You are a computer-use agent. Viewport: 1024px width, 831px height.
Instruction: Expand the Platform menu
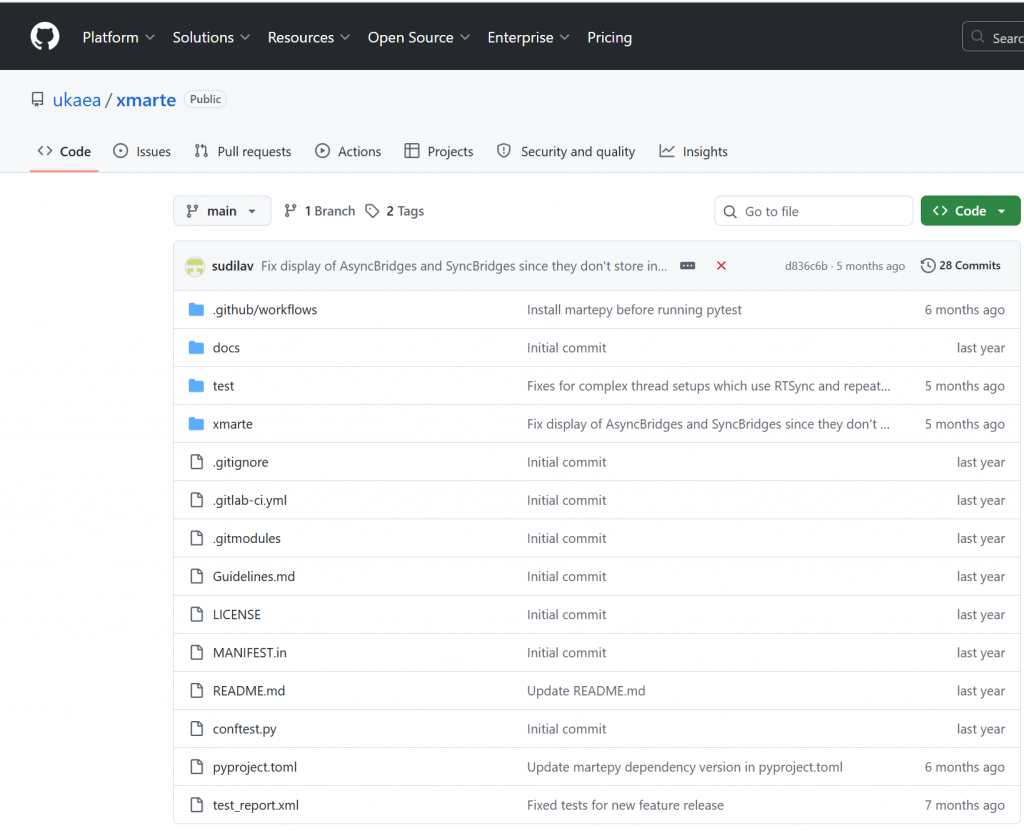pyautogui.click(x=118, y=37)
